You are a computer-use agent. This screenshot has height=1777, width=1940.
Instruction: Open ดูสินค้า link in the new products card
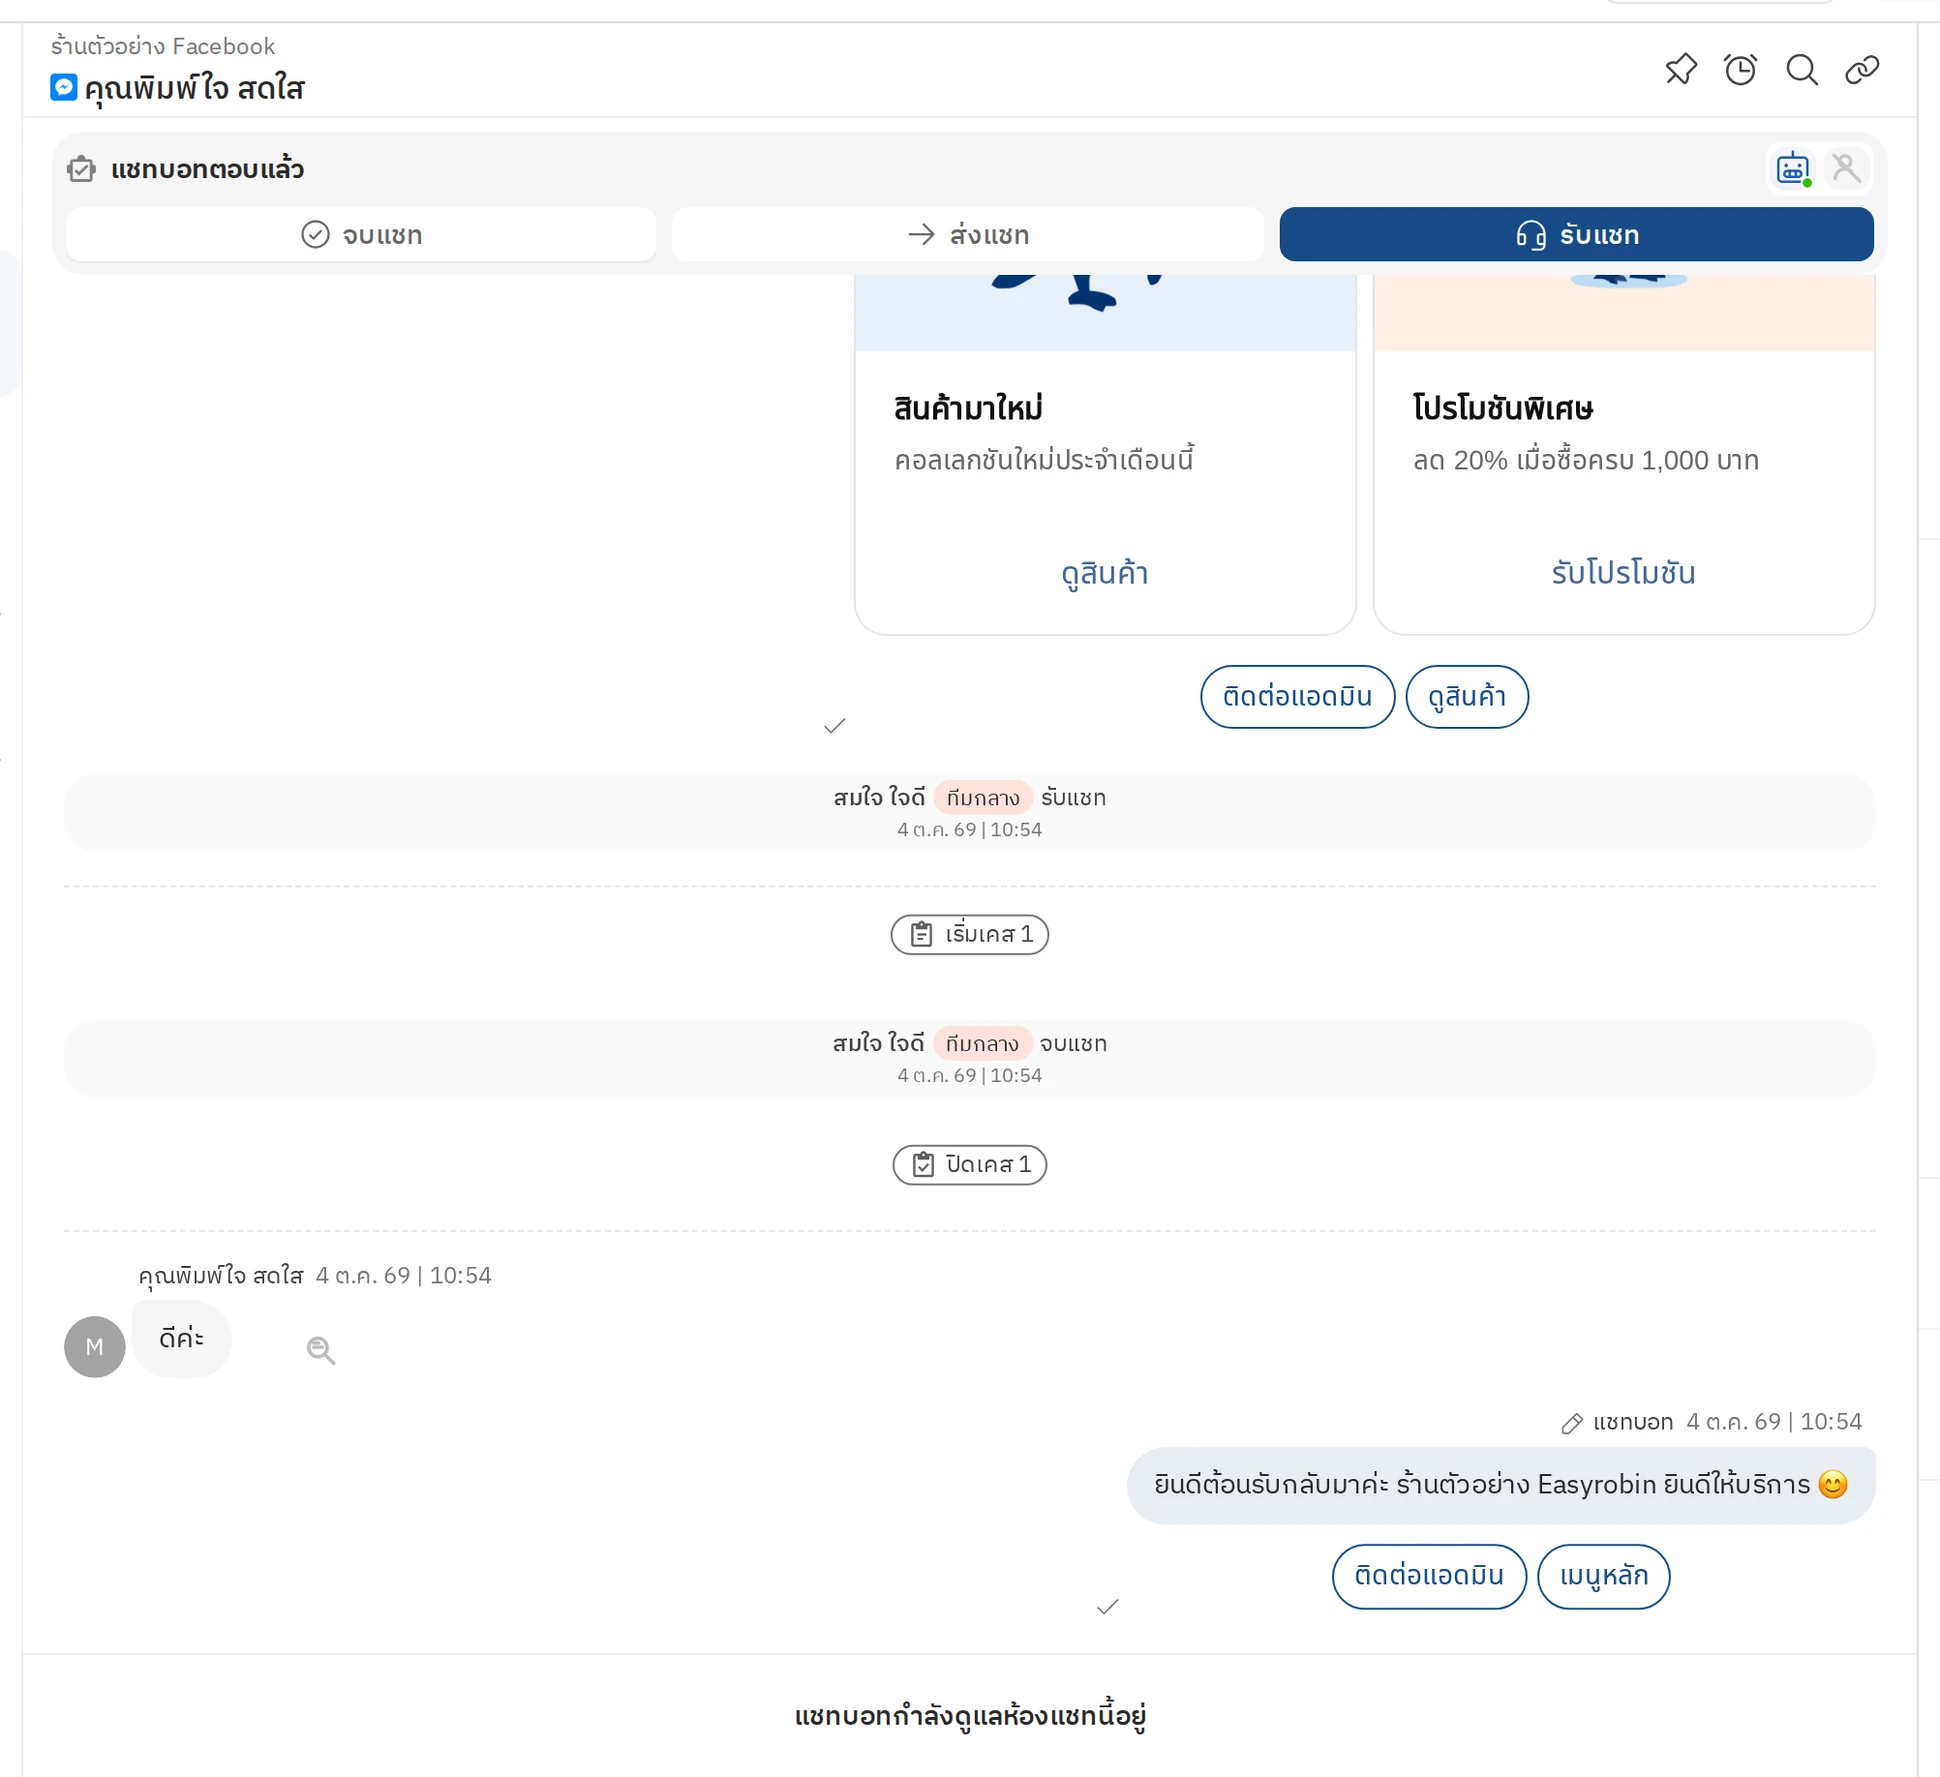pyautogui.click(x=1104, y=573)
